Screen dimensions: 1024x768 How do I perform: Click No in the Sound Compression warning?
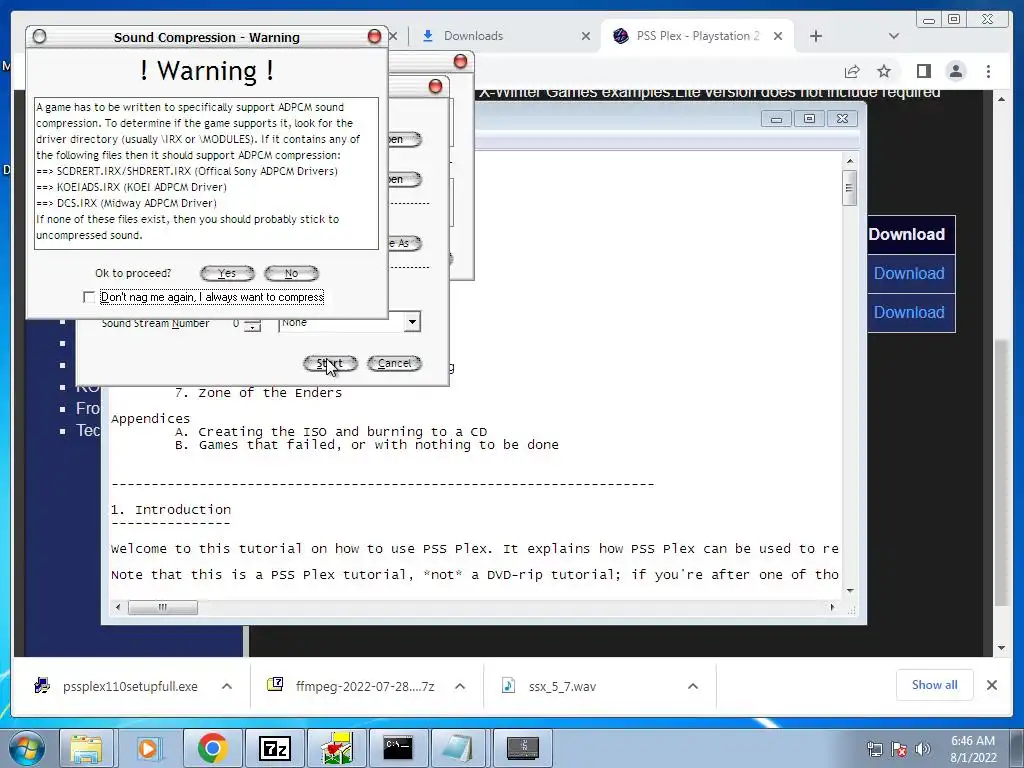point(291,273)
